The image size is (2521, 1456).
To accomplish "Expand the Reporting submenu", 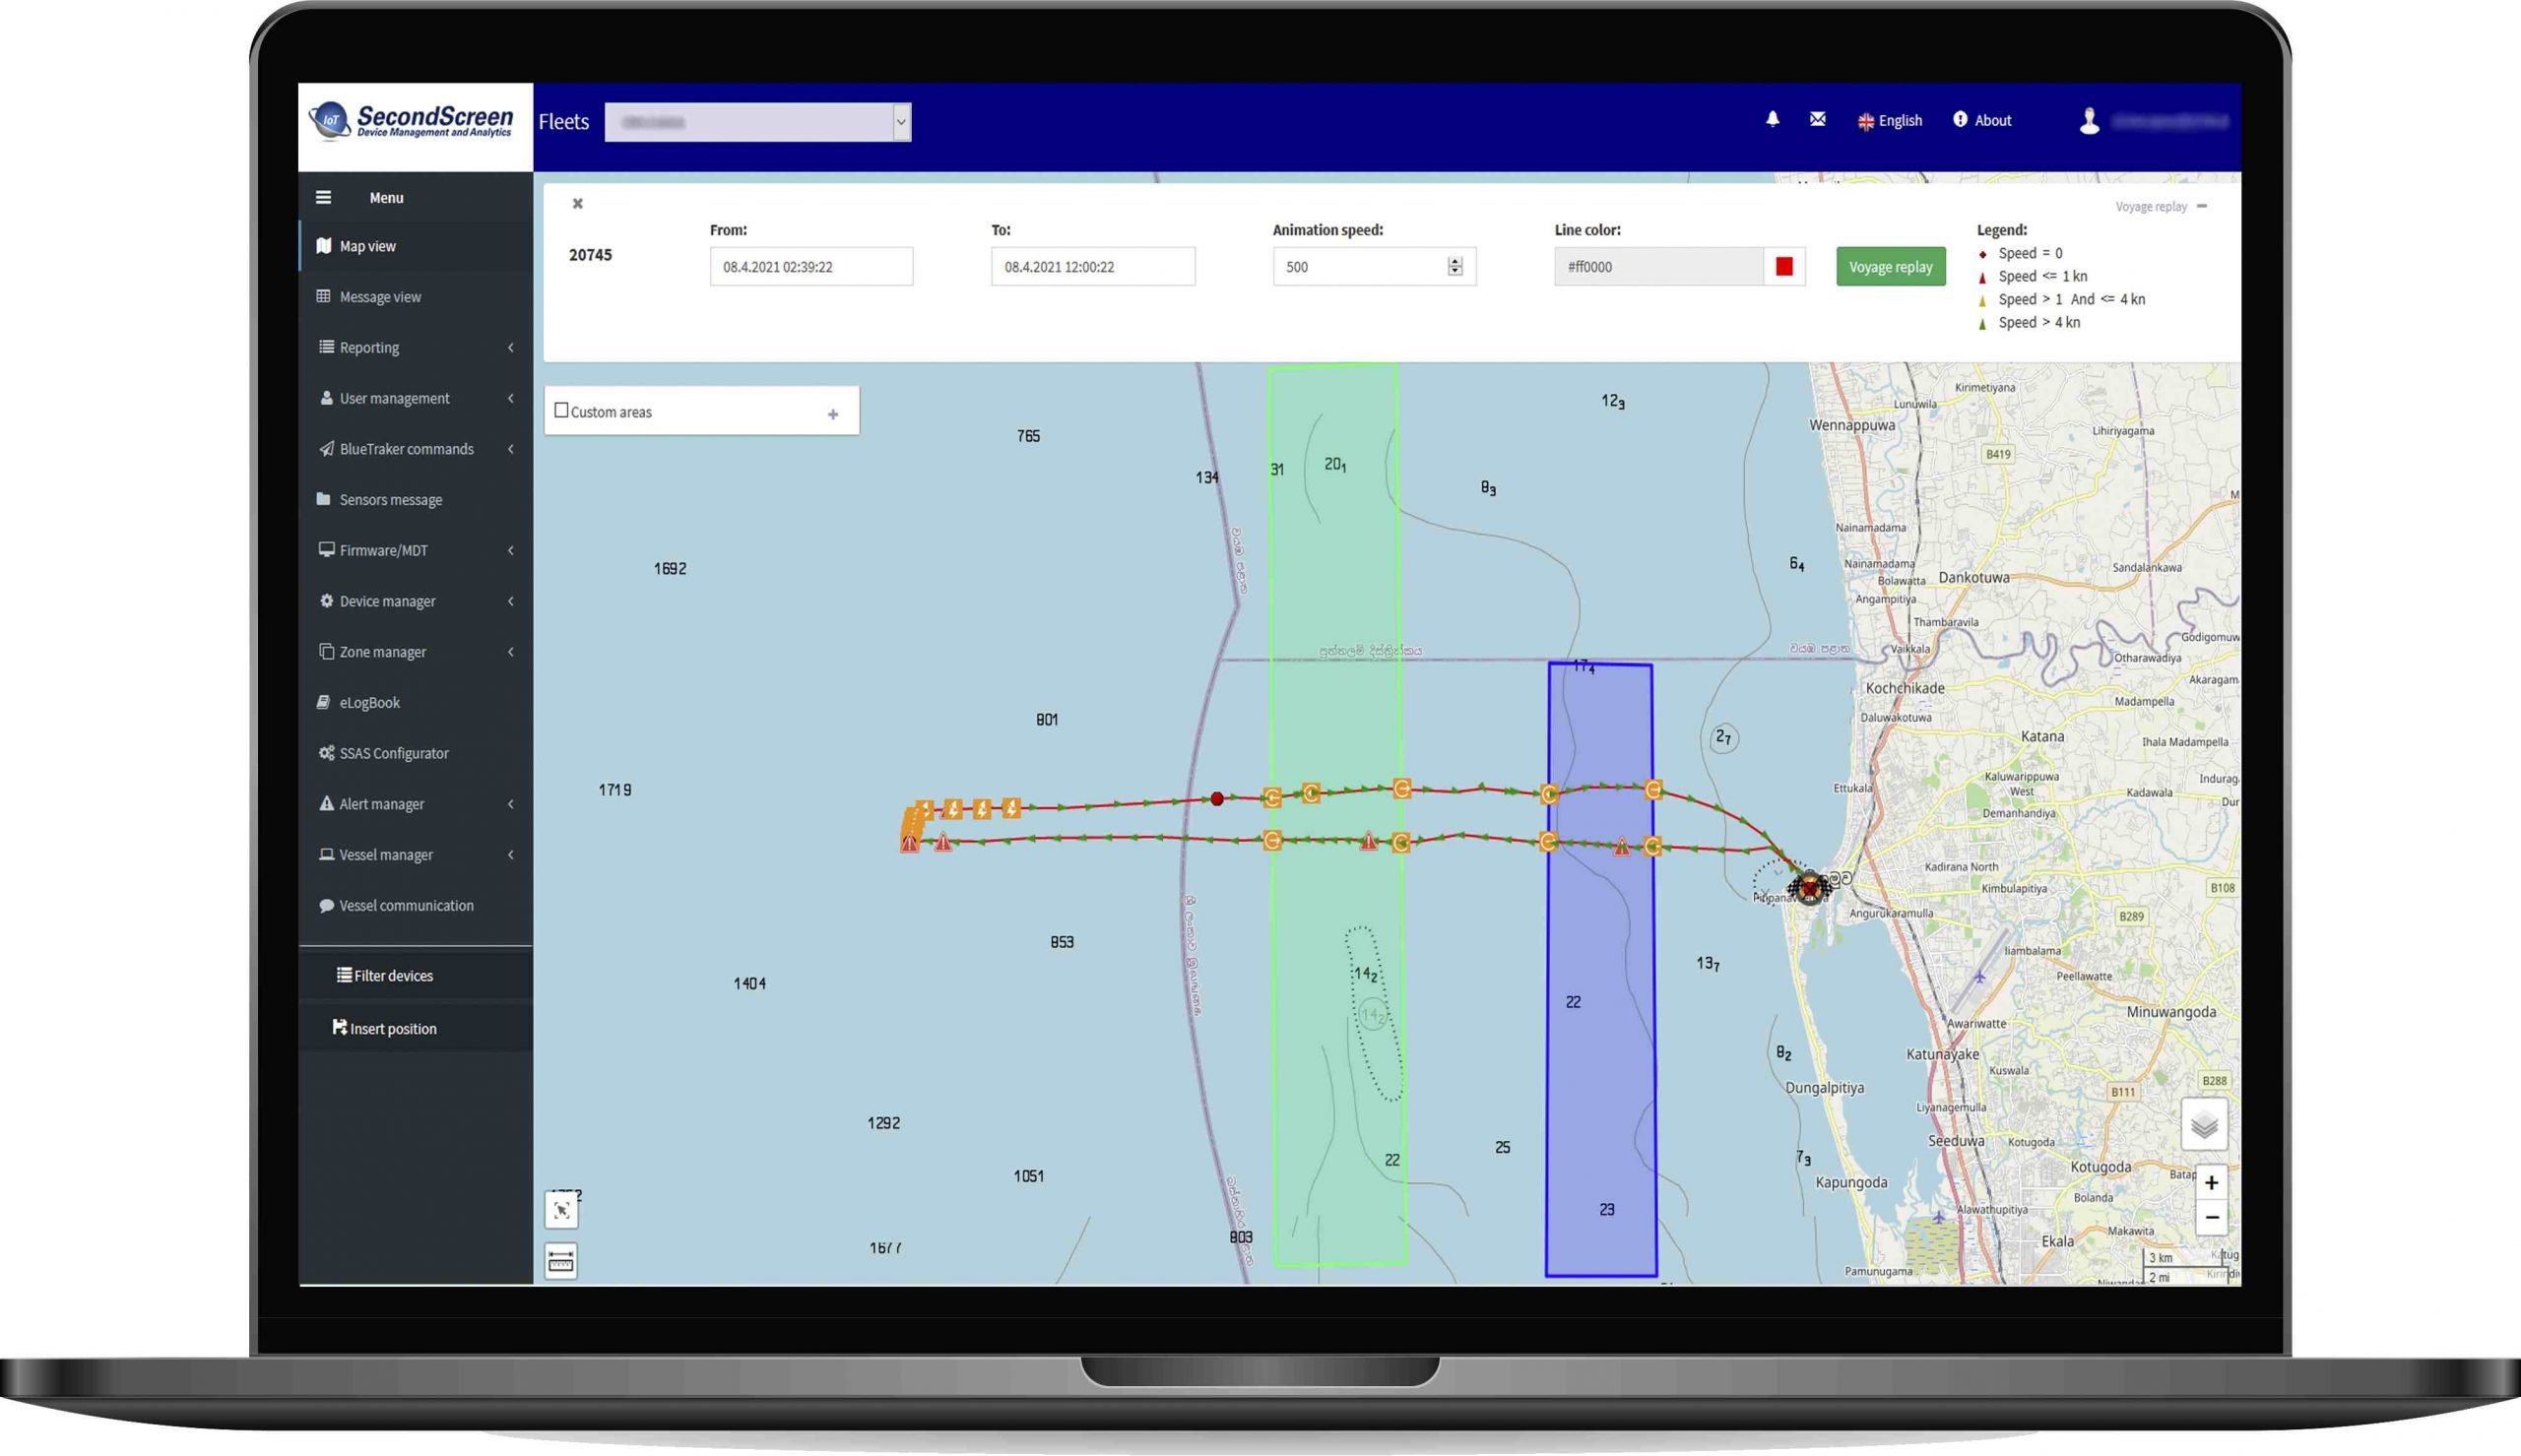I will tap(415, 348).
